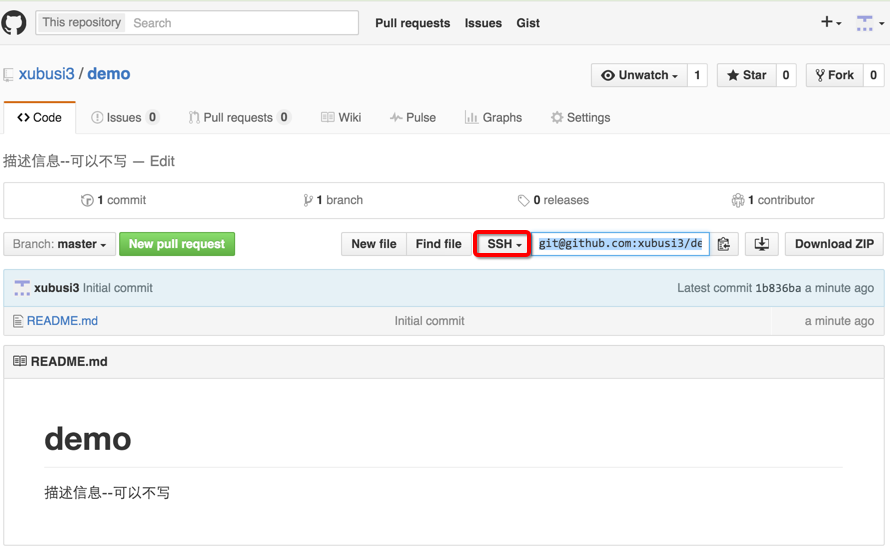The image size is (890, 549).
Task: Edit the repository description
Action: click(162, 161)
